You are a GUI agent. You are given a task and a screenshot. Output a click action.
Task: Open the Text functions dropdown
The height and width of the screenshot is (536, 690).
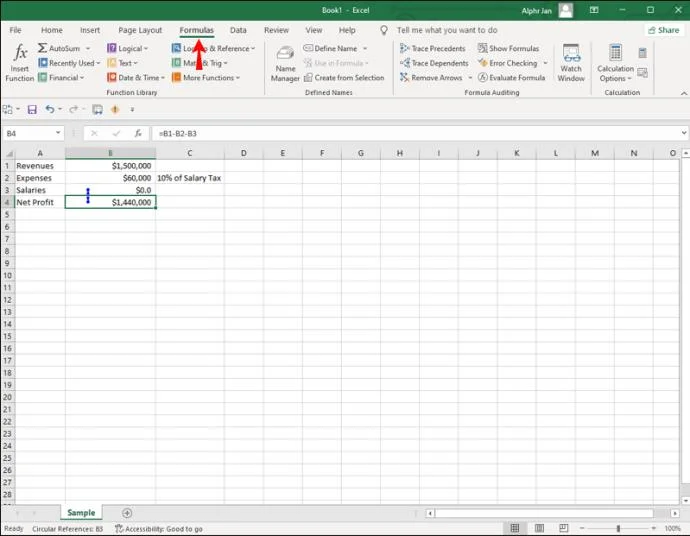pos(123,63)
